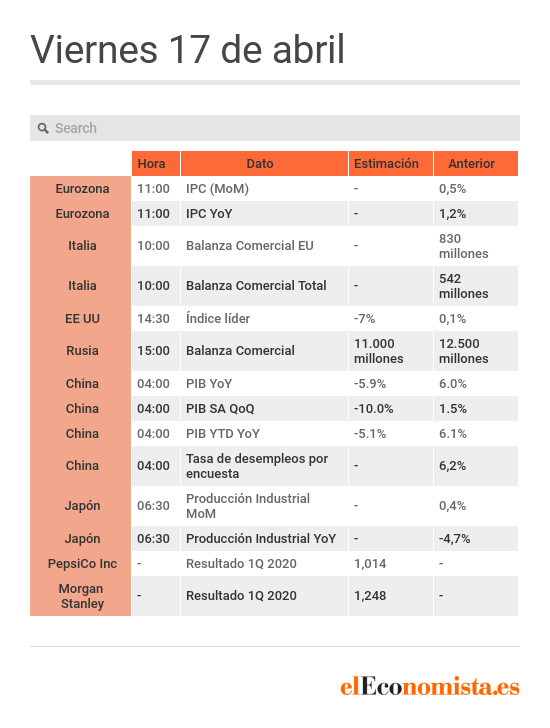Click the Balanza Comercial EU entry
The height and width of the screenshot is (728, 550).
pos(250,246)
